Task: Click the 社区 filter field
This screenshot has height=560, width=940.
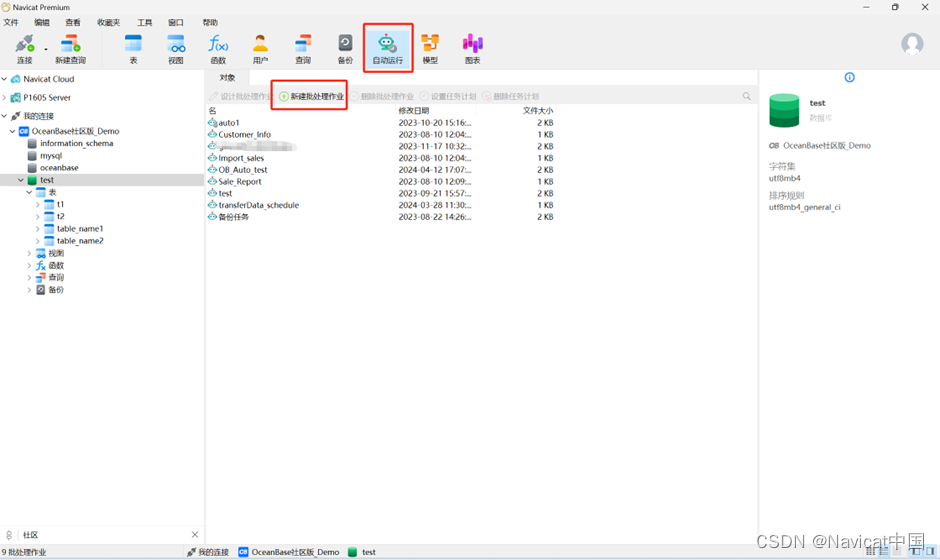Action: 103,534
